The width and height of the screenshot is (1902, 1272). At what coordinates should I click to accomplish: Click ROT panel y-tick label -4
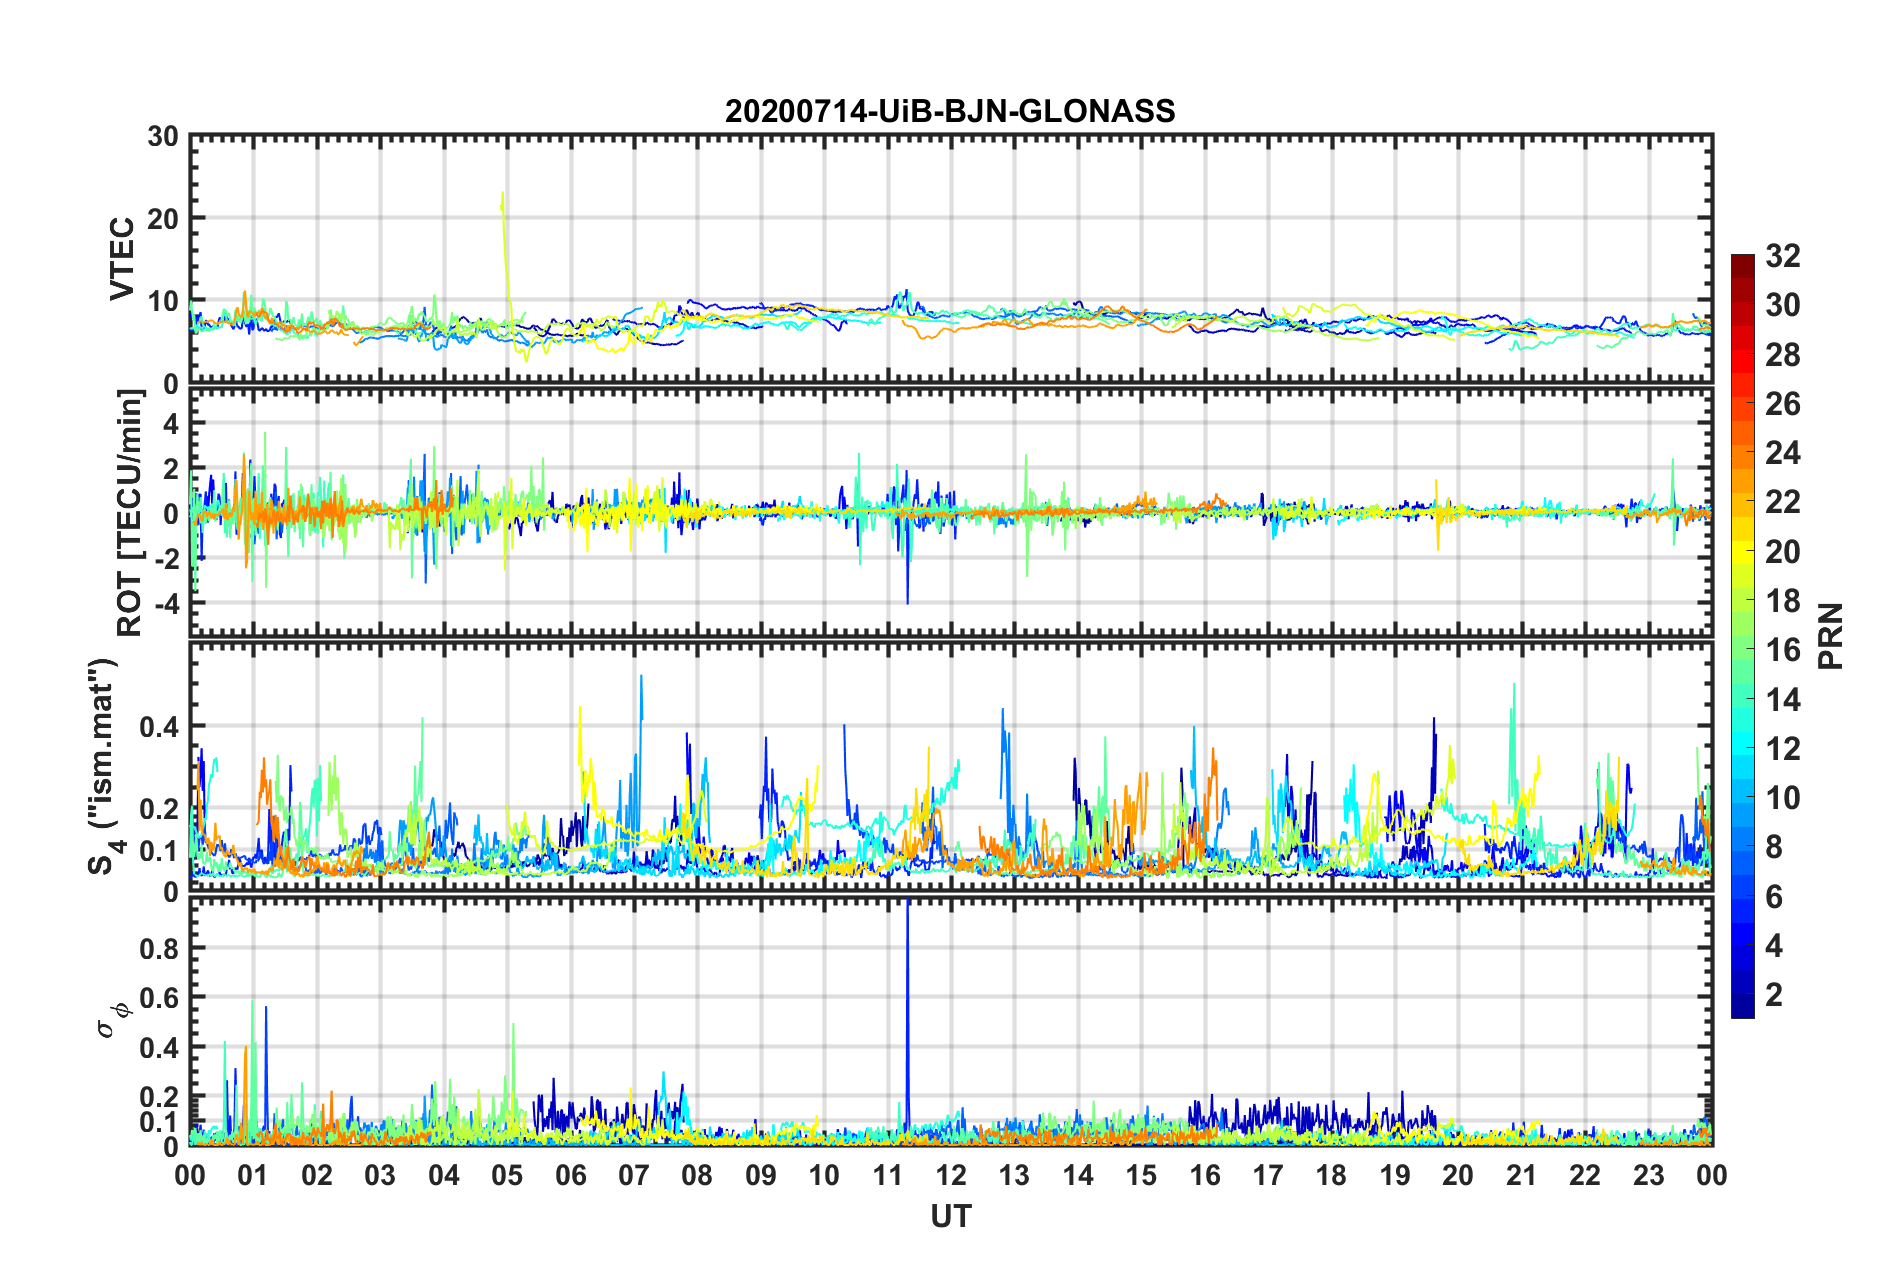pyautogui.click(x=167, y=603)
